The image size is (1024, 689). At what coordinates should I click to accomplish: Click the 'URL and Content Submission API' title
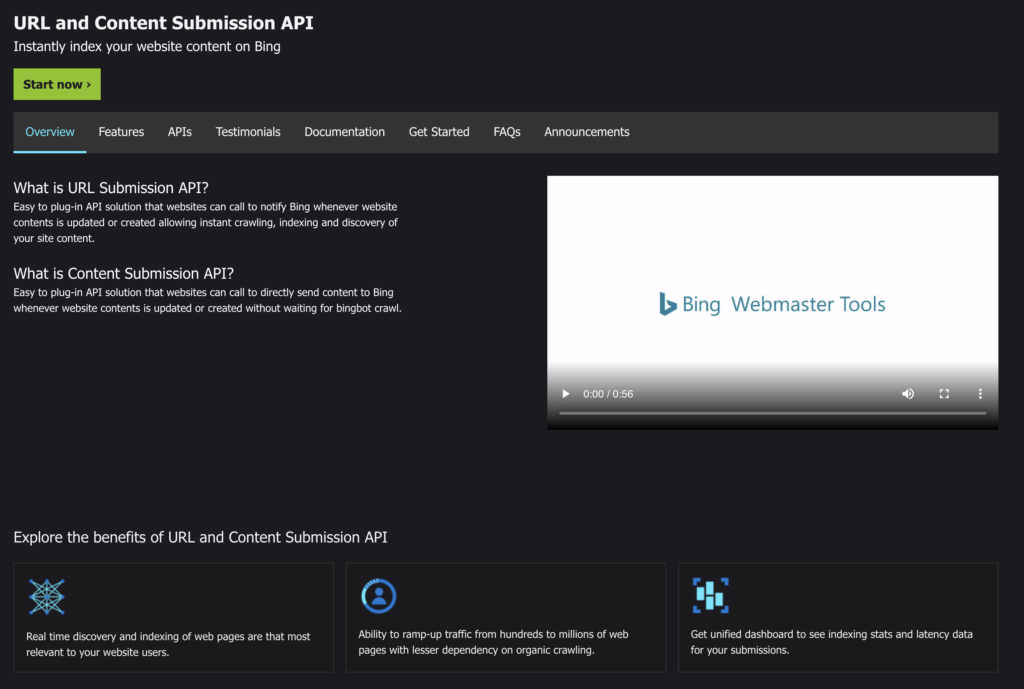[163, 23]
